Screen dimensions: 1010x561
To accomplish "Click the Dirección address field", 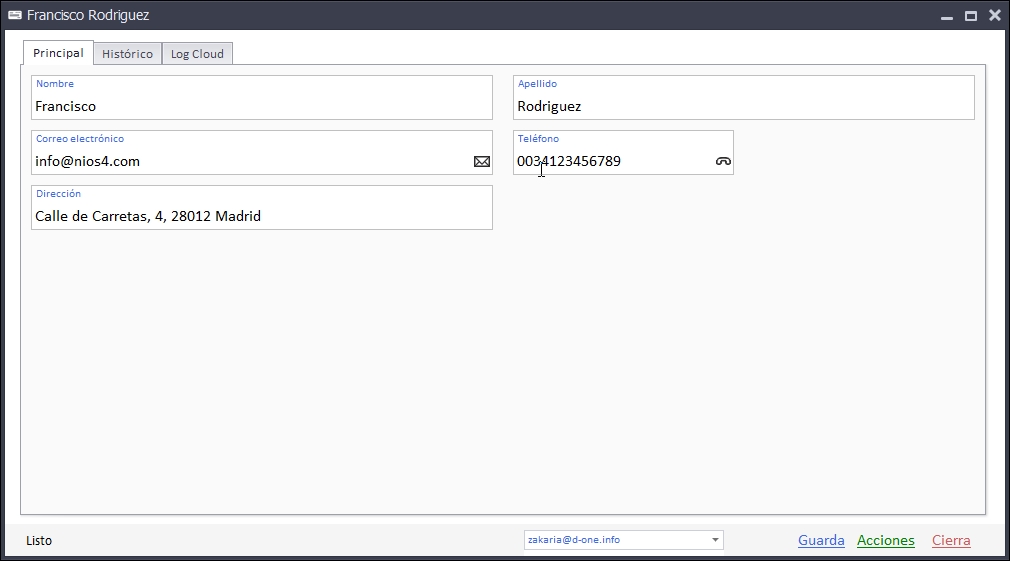I will pyautogui.click(x=260, y=216).
